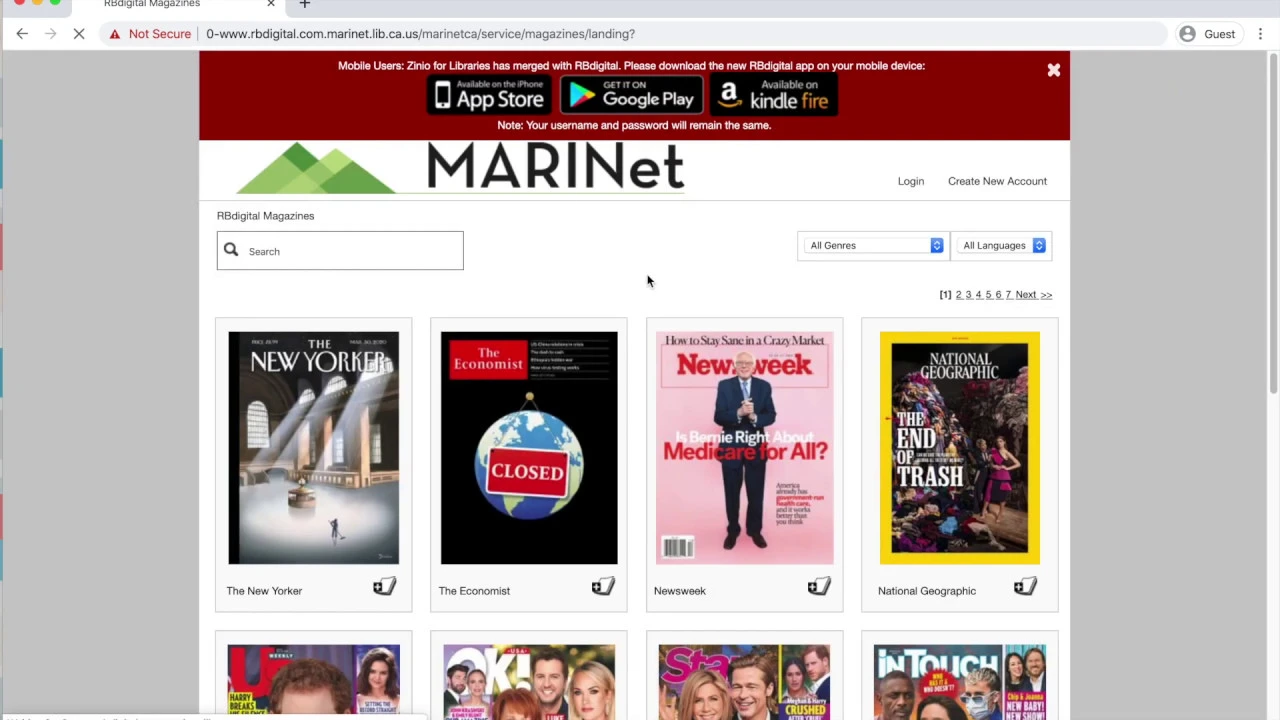Click the search magnifier icon
The height and width of the screenshot is (720, 1280).
(x=231, y=250)
